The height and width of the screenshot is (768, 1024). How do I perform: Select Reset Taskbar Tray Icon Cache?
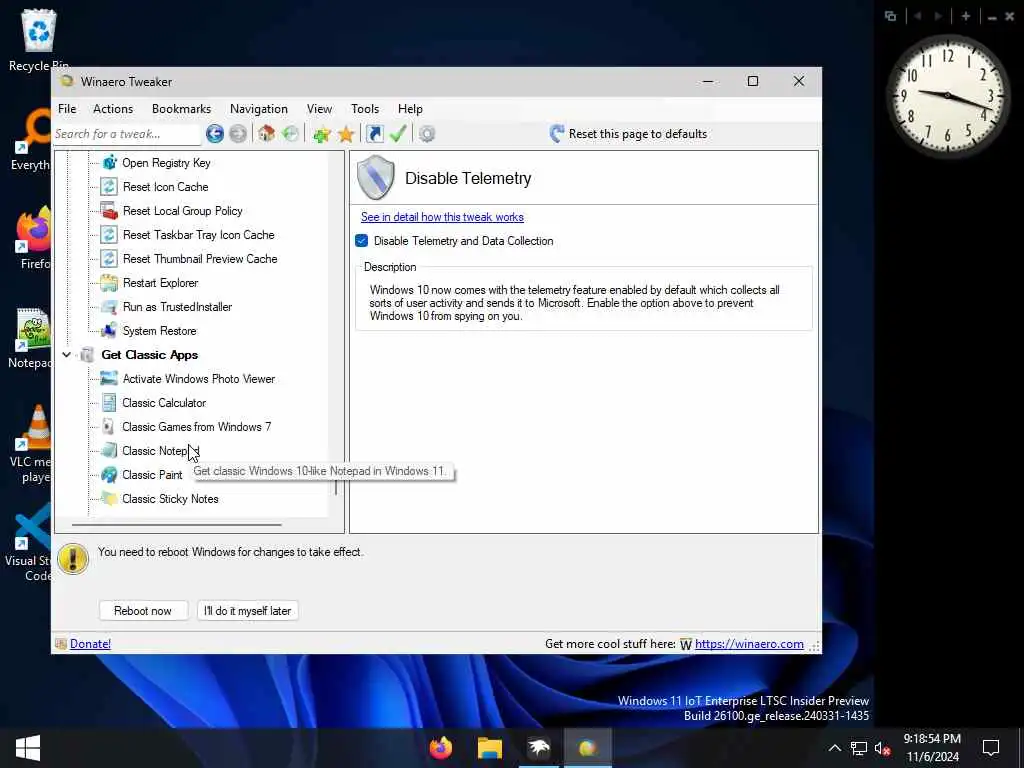pyautogui.click(x=199, y=235)
